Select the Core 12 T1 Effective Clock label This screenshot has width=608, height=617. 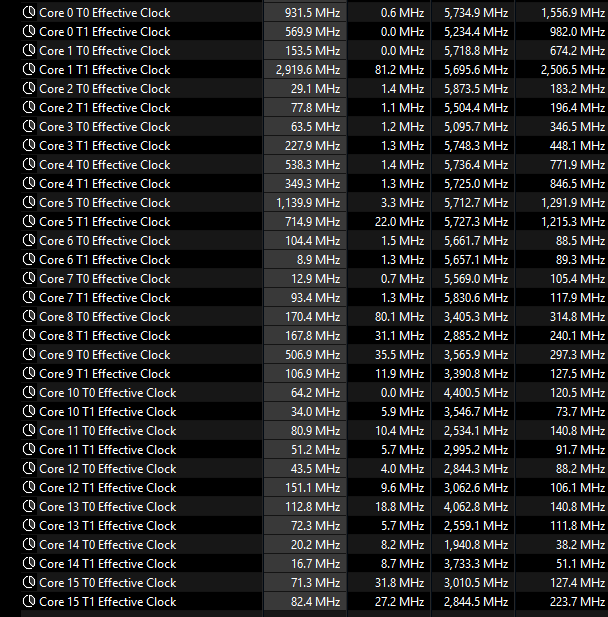coord(108,488)
